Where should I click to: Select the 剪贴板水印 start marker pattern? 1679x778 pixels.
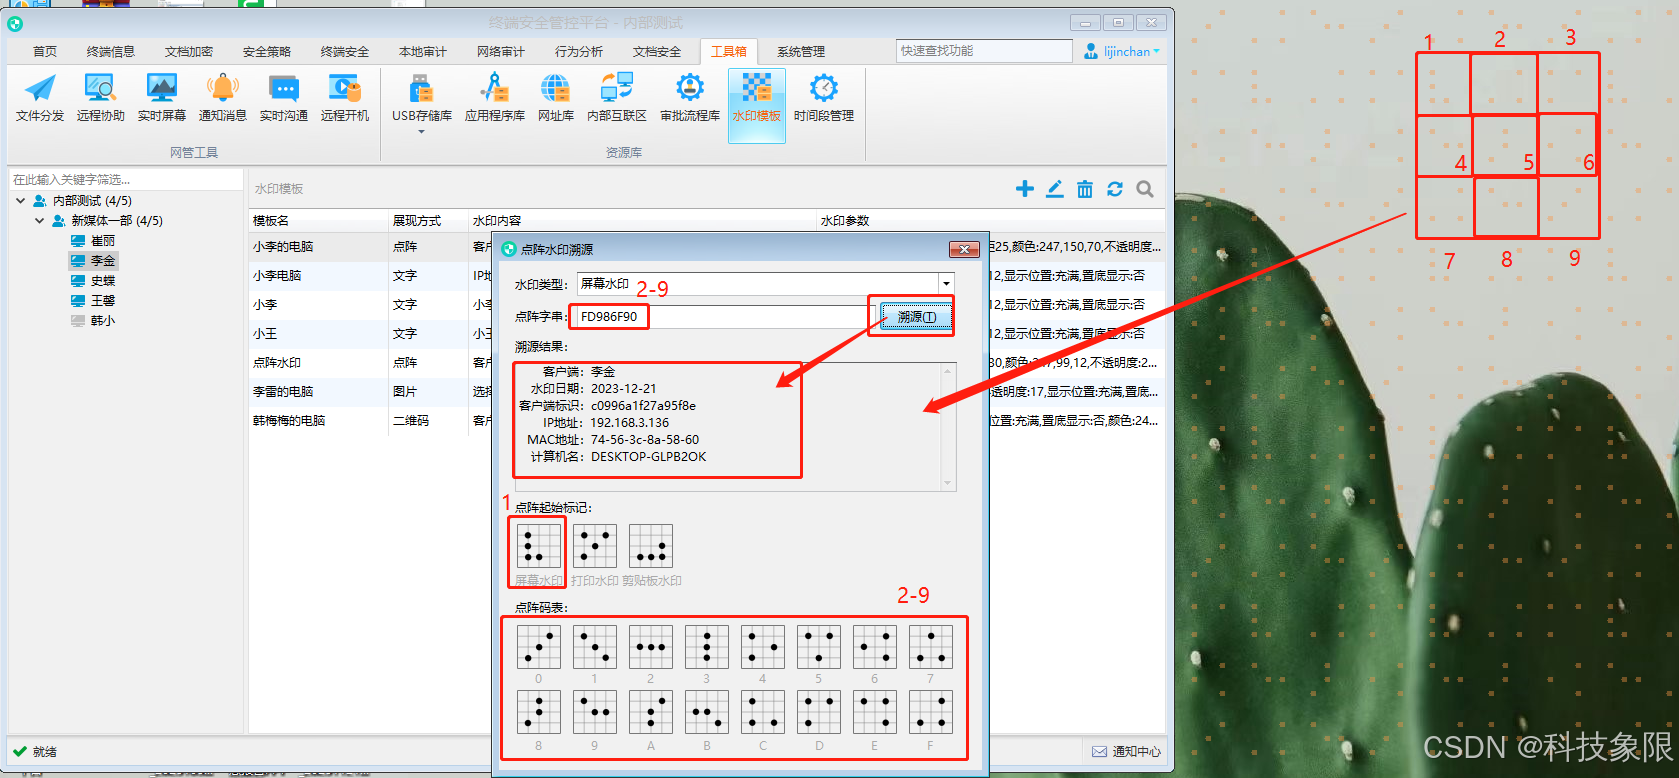coord(651,546)
